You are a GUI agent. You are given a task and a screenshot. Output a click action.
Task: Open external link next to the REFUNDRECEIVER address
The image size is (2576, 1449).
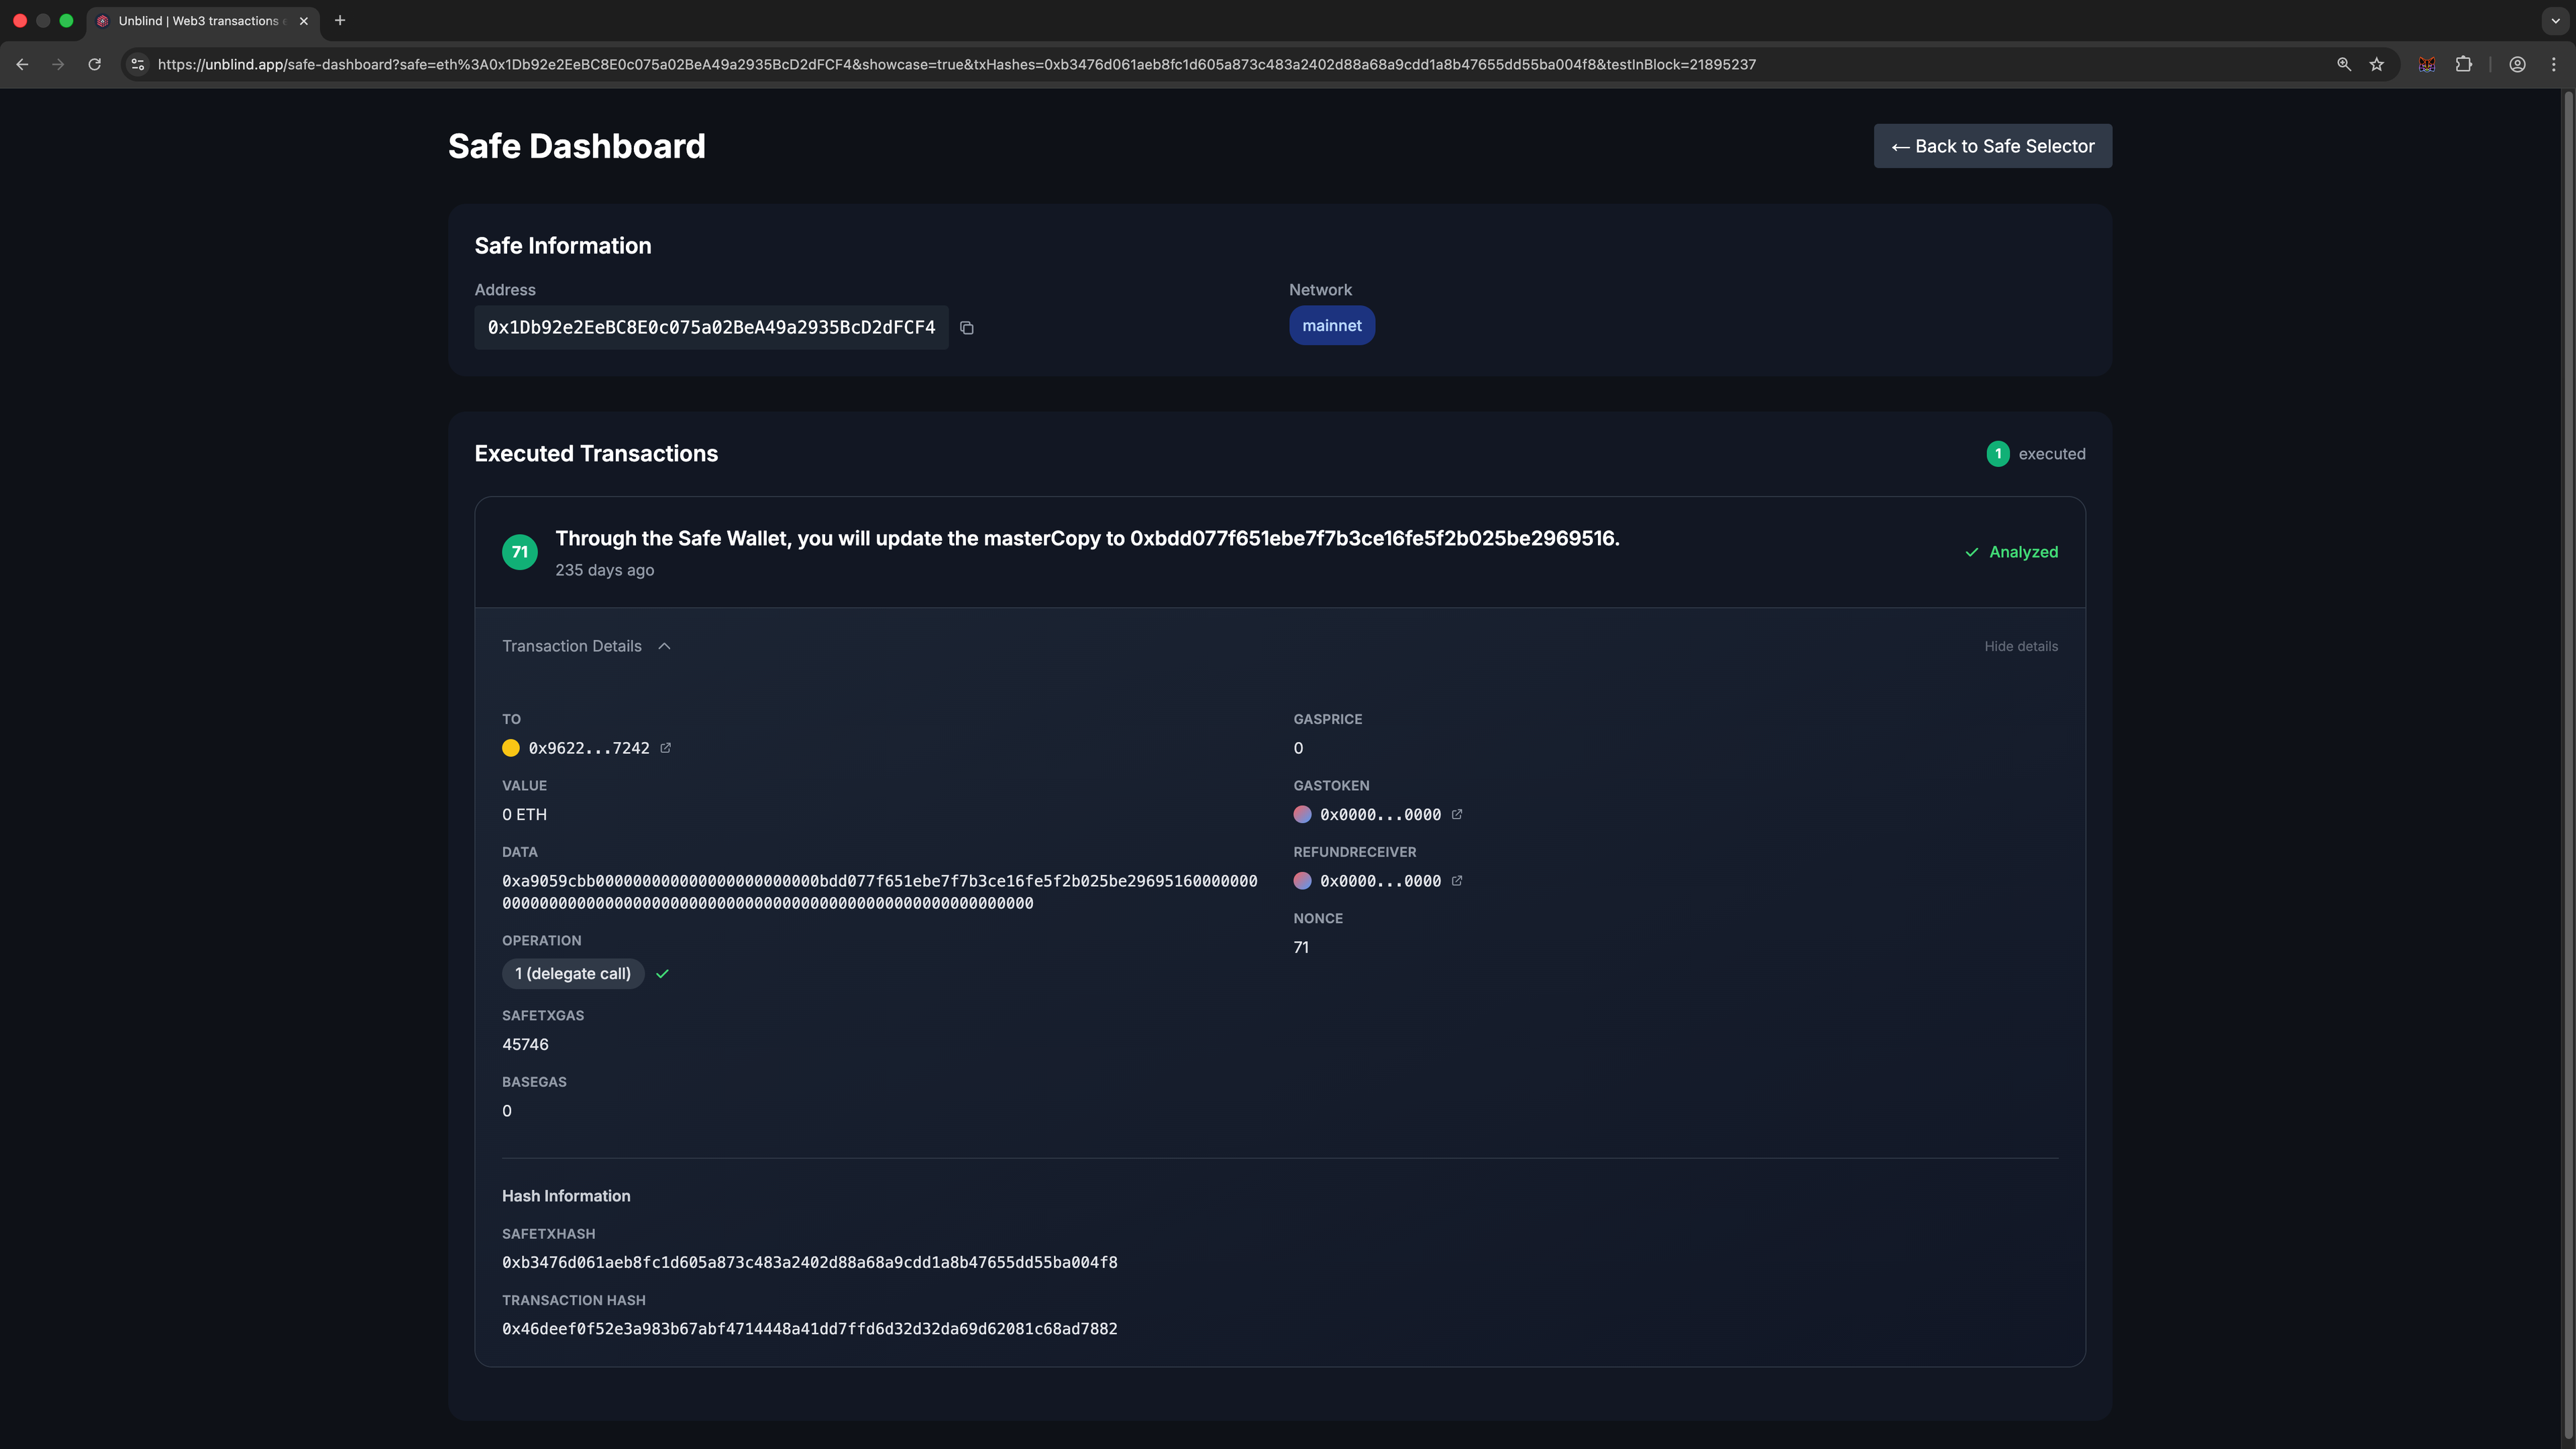pos(1457,881)
